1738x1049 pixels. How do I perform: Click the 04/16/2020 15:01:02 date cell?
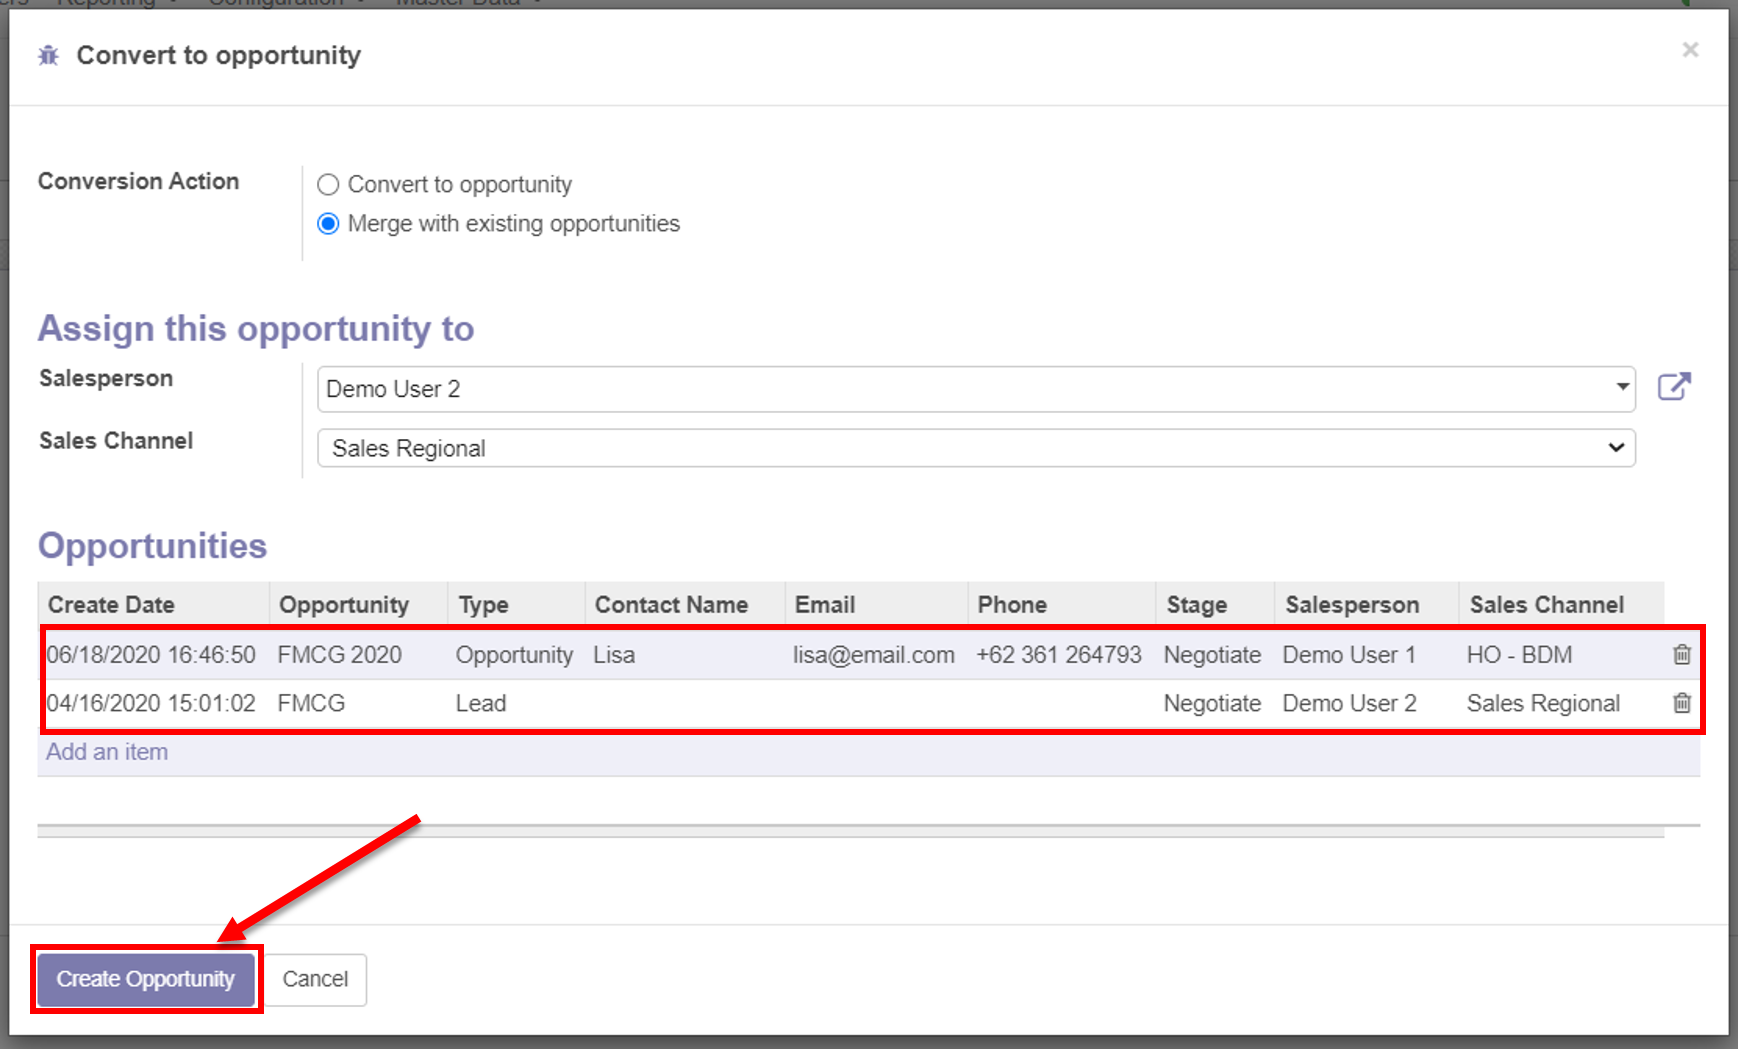(x=151, y=704)
